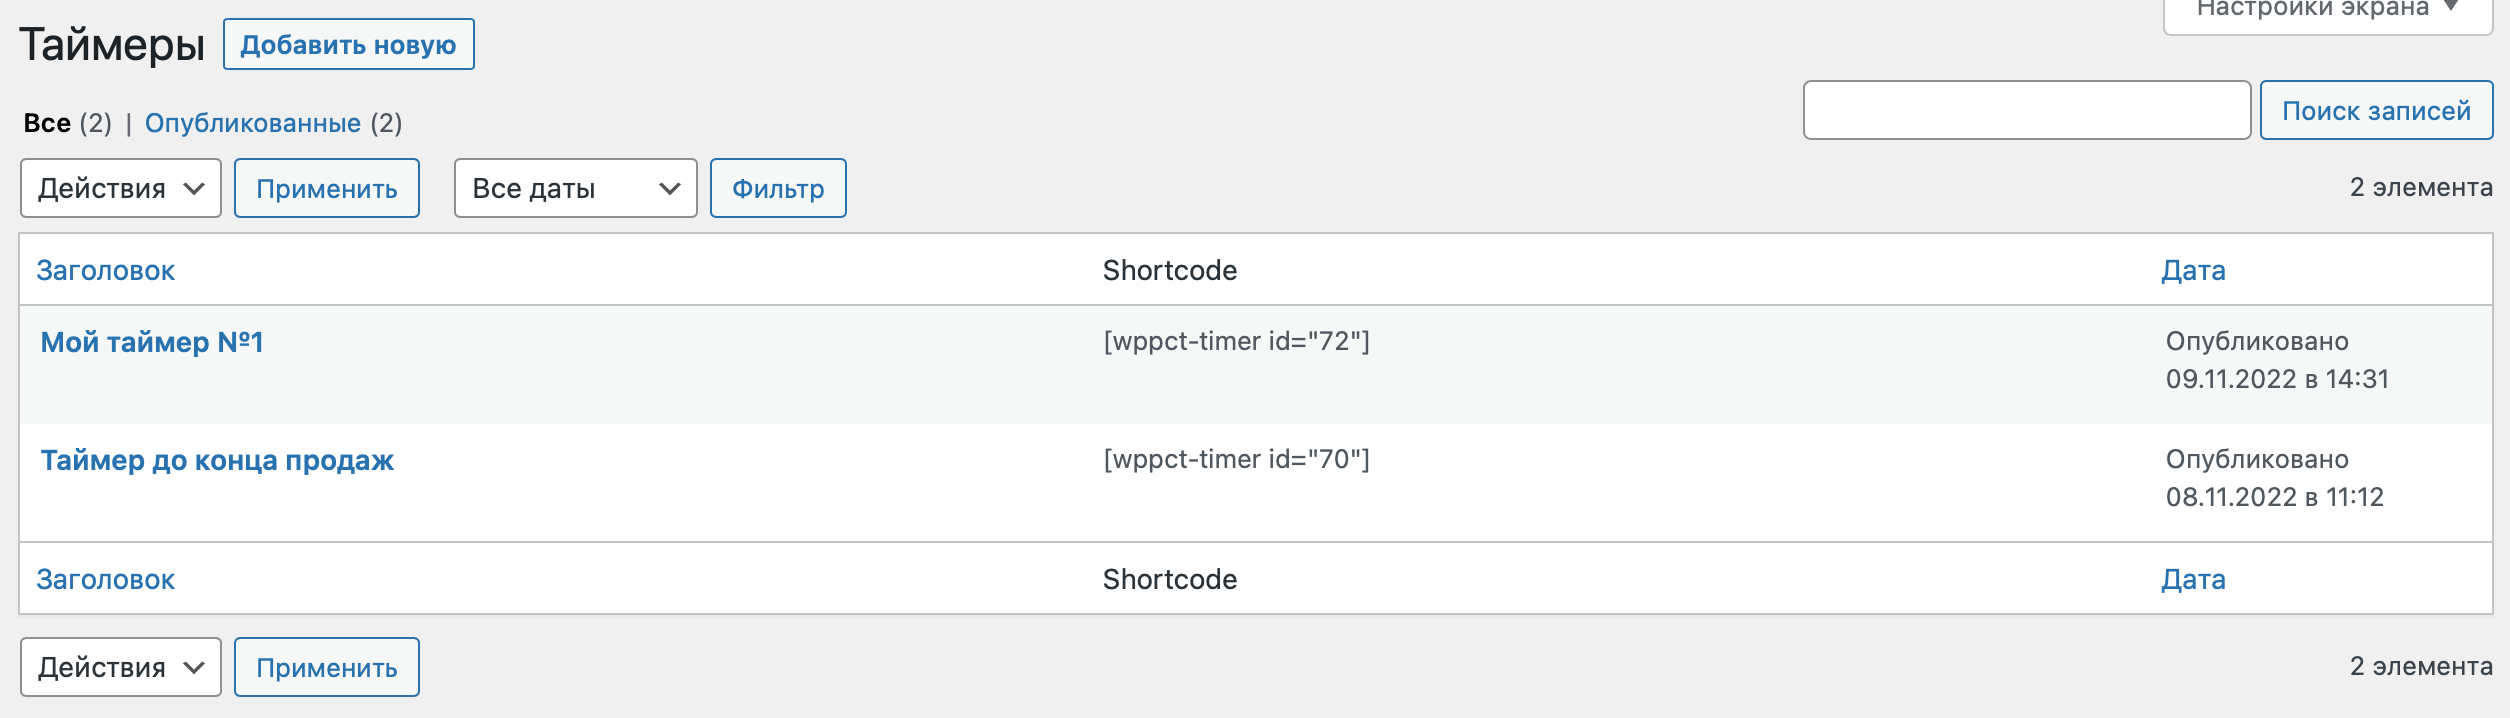Screen dimensions: 2510x718
Task: Click the top "Применить" button
Action: click(x=326, y=187)
